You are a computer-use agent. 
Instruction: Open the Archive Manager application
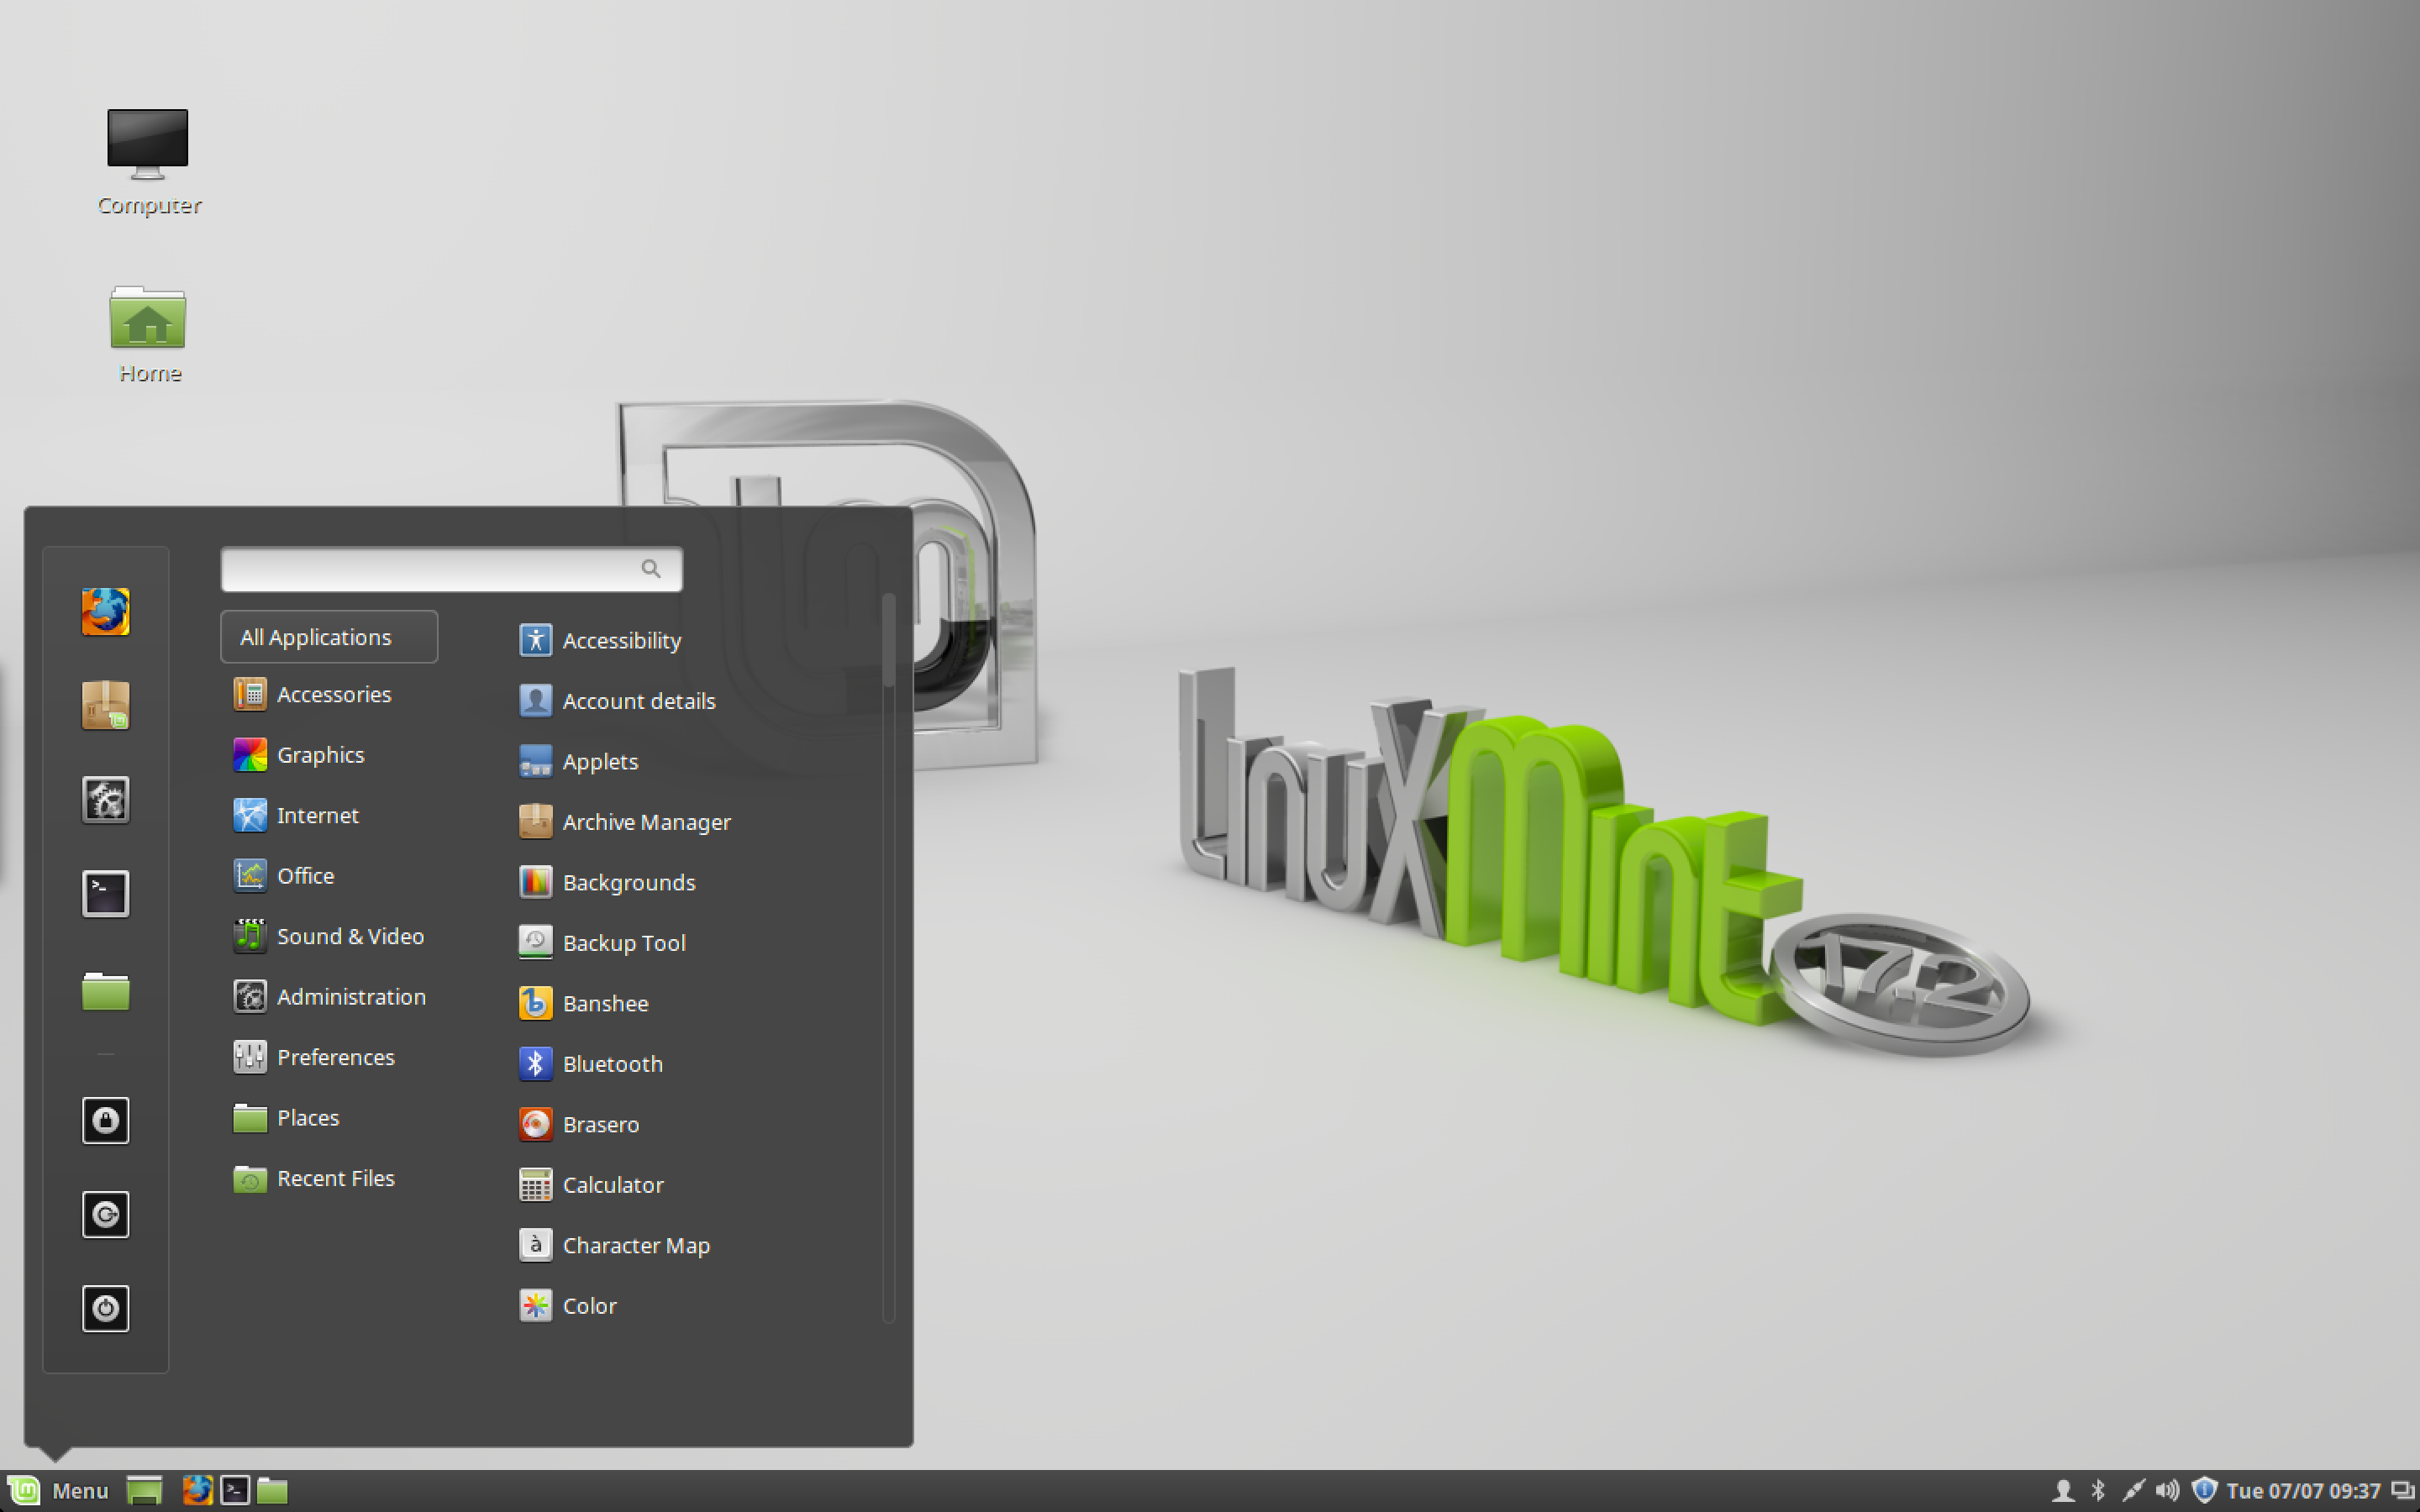click(646, 821)
